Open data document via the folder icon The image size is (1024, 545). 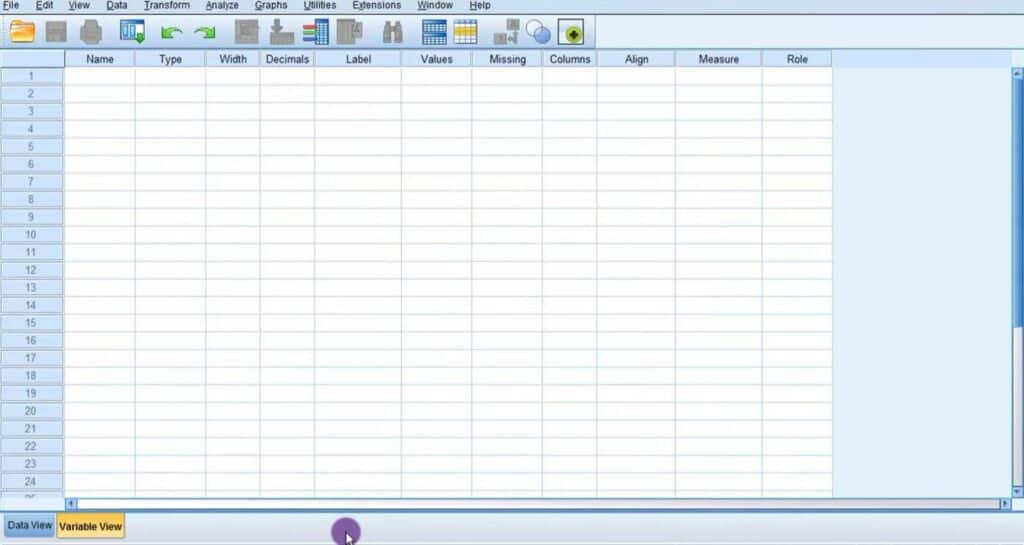coord(22,32)
